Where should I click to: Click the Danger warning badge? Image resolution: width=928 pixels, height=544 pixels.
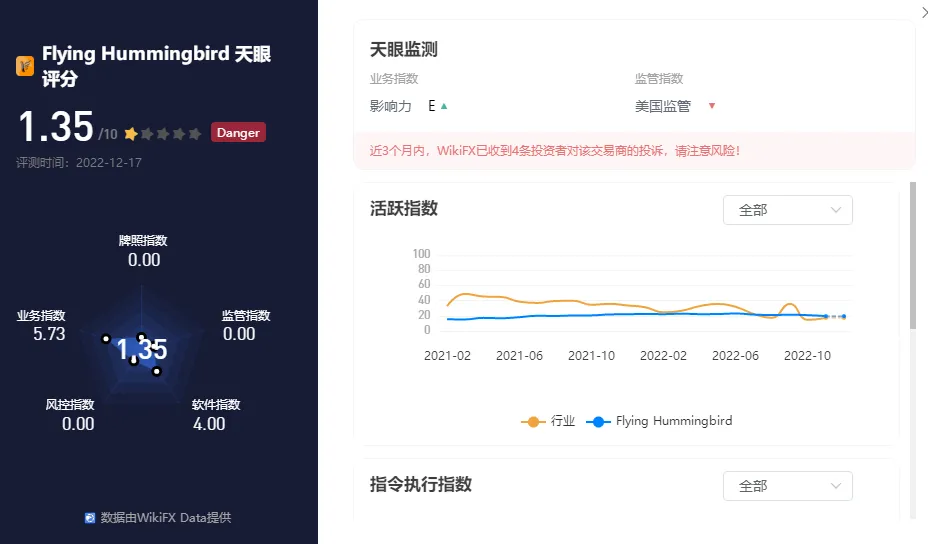tap(238, 132)
